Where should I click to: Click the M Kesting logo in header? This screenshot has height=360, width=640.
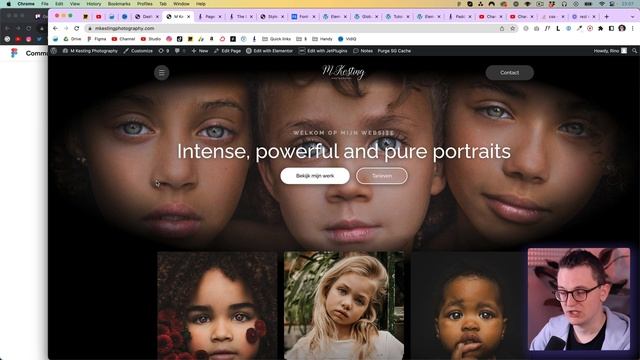343,72
